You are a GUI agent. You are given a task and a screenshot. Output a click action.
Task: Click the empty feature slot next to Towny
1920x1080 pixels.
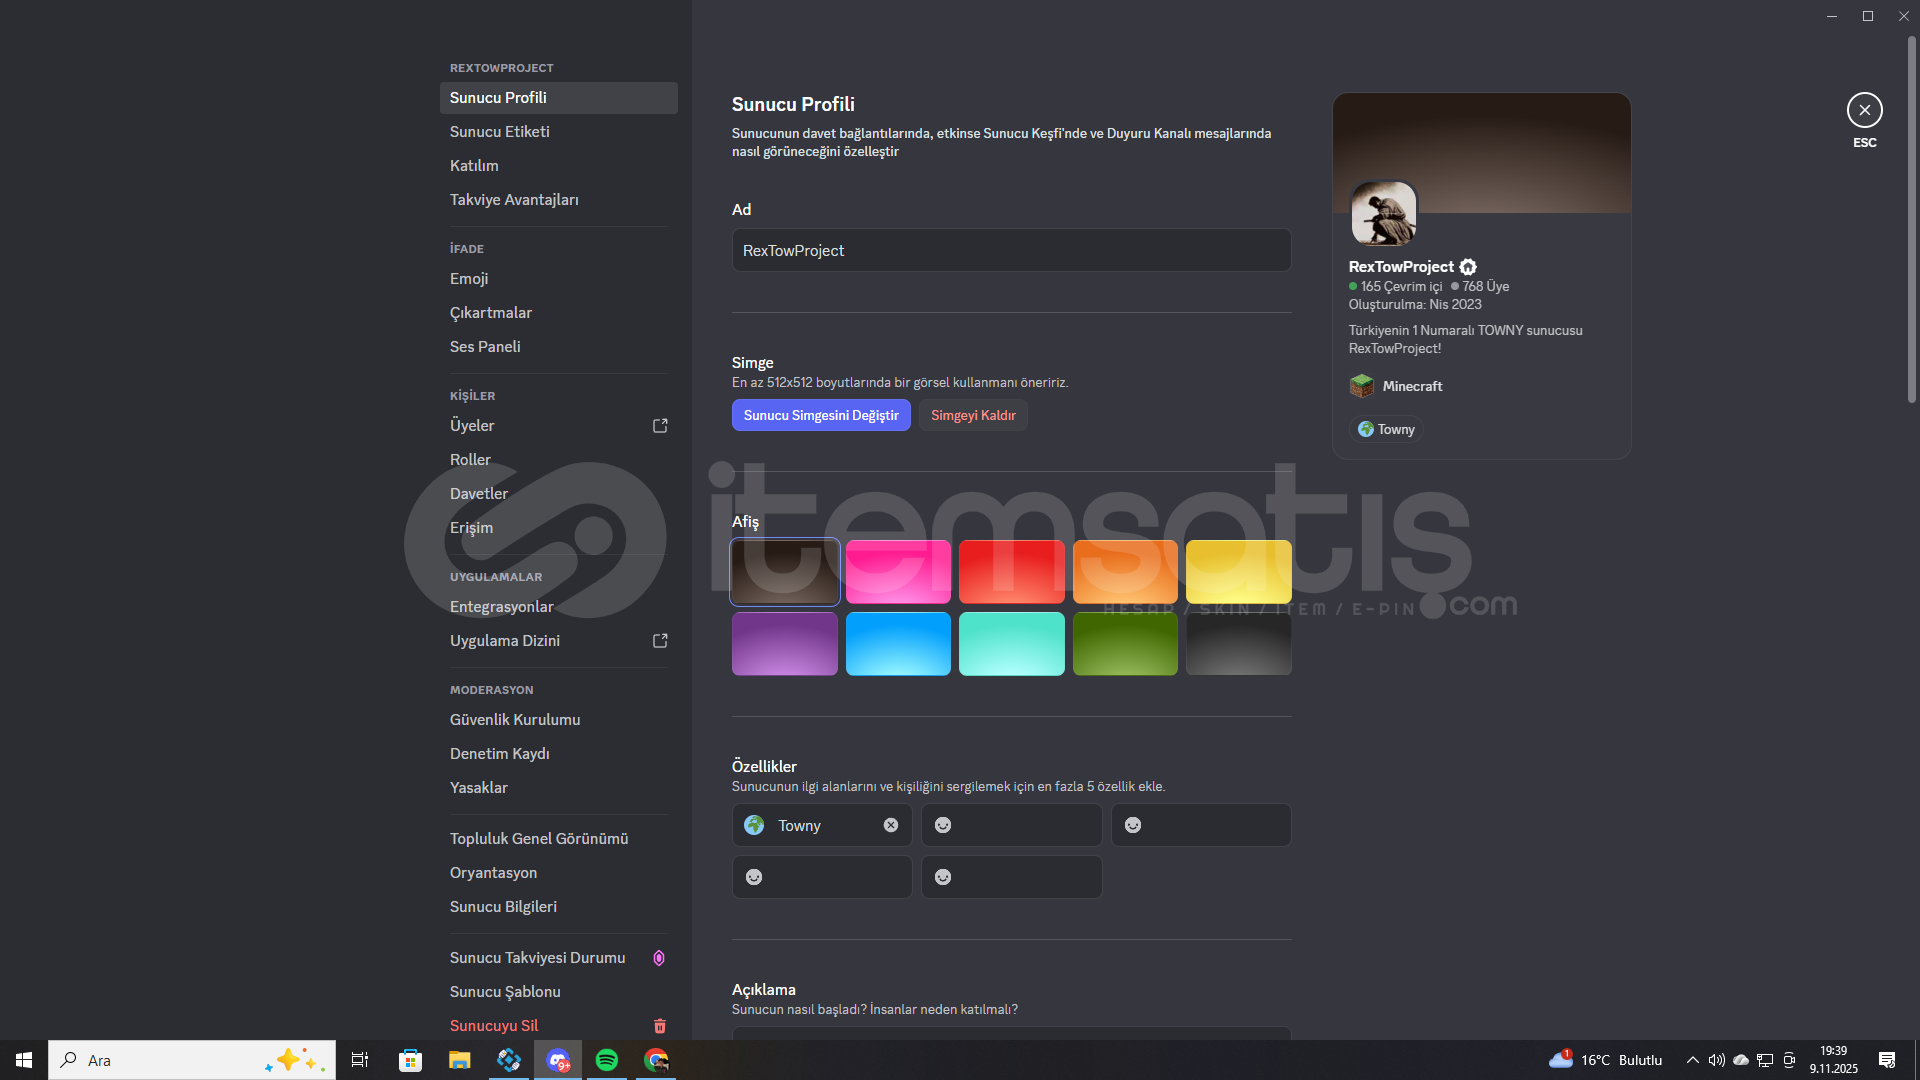[1011, 825]
